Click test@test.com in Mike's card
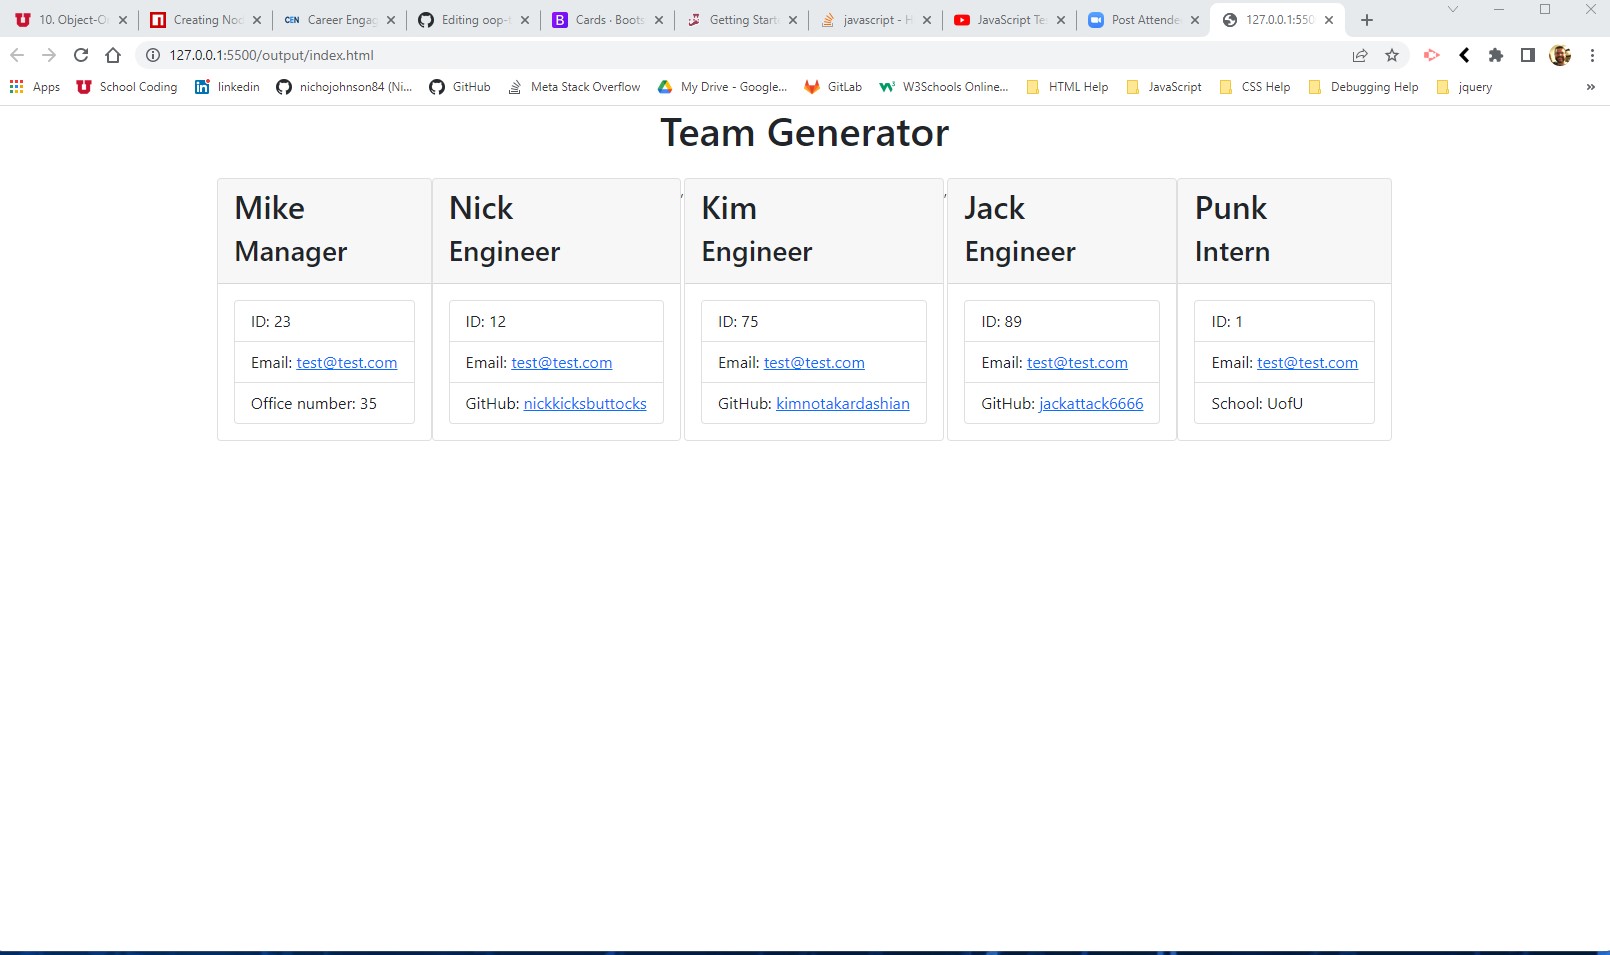This screenshot has width=1610, height=955. pyautogui.click(x=346, y=363)
